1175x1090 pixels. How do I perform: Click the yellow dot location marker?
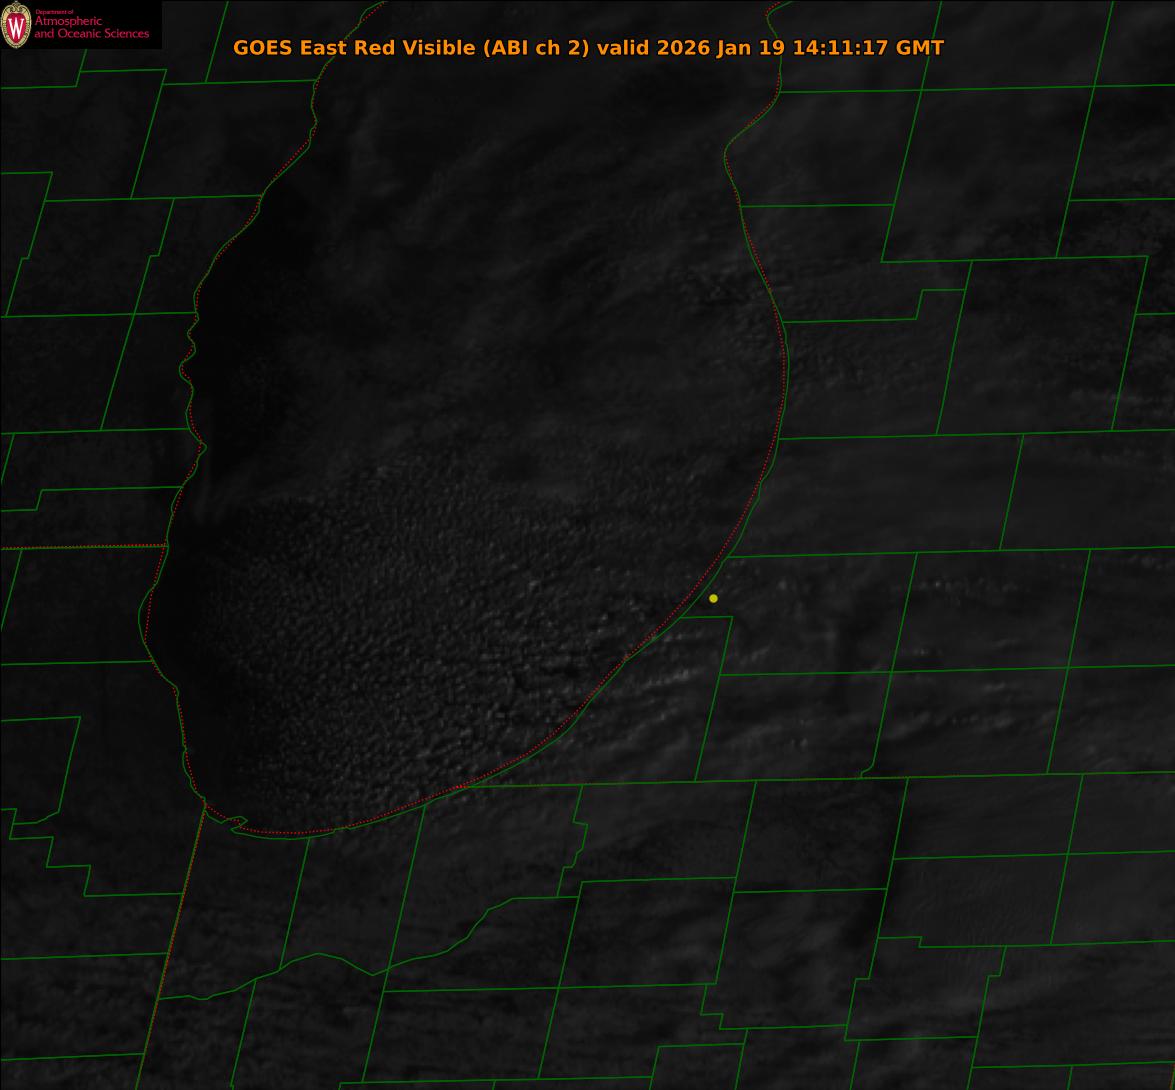click(713, 598)
